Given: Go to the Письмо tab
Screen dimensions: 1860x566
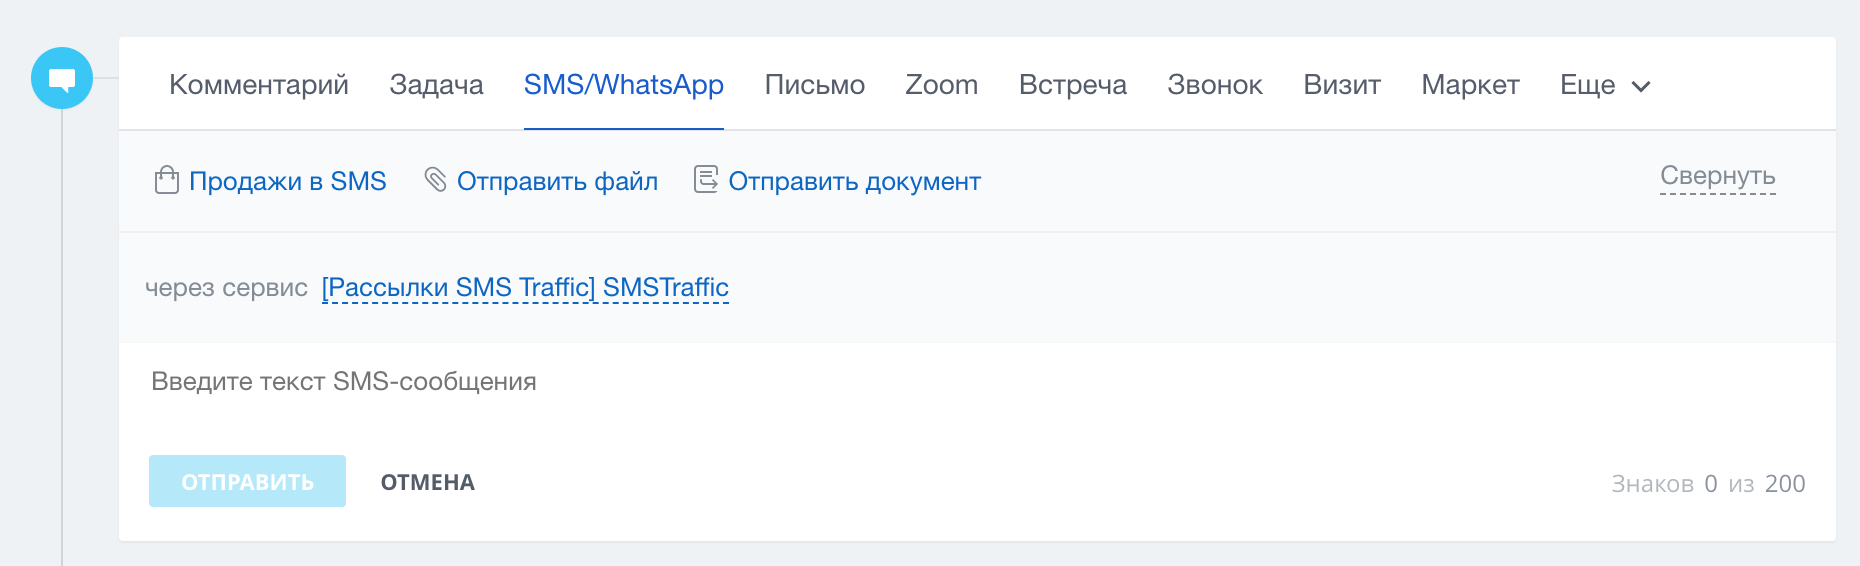Looking at the screenshot, I should pos(814,85).
